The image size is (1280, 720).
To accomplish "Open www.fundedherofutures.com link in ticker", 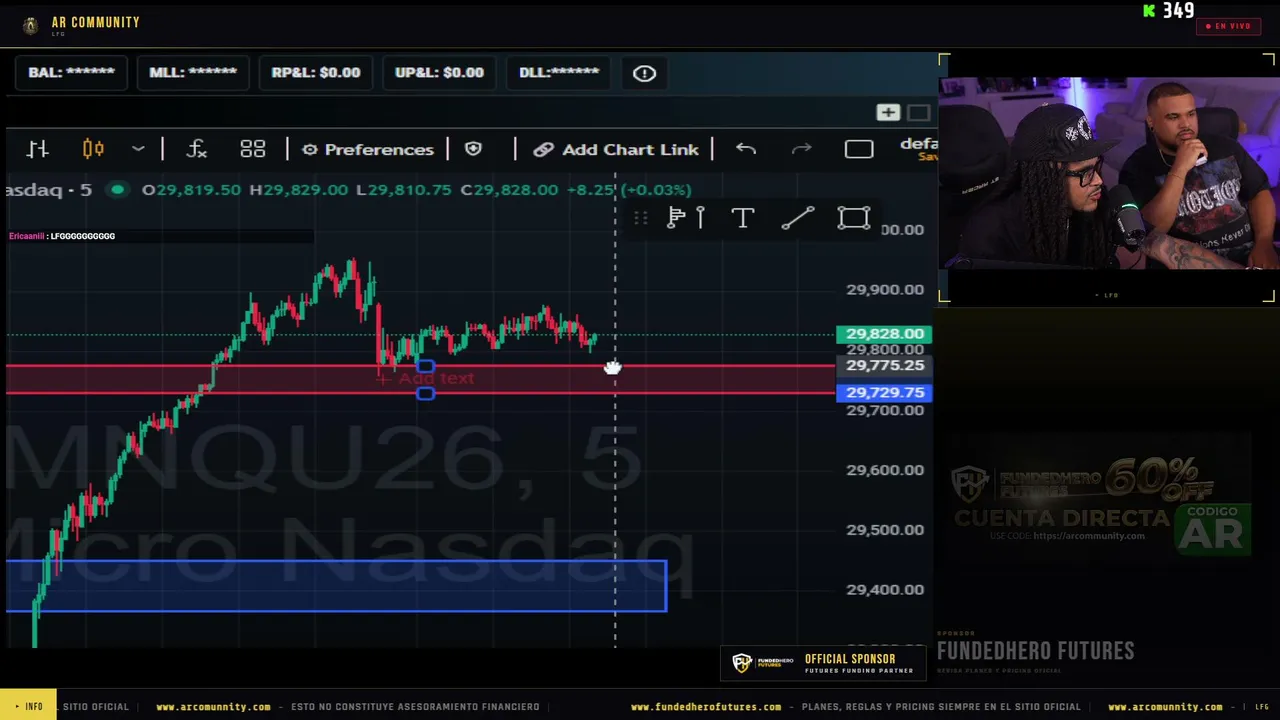I will (x=706, y=707).
